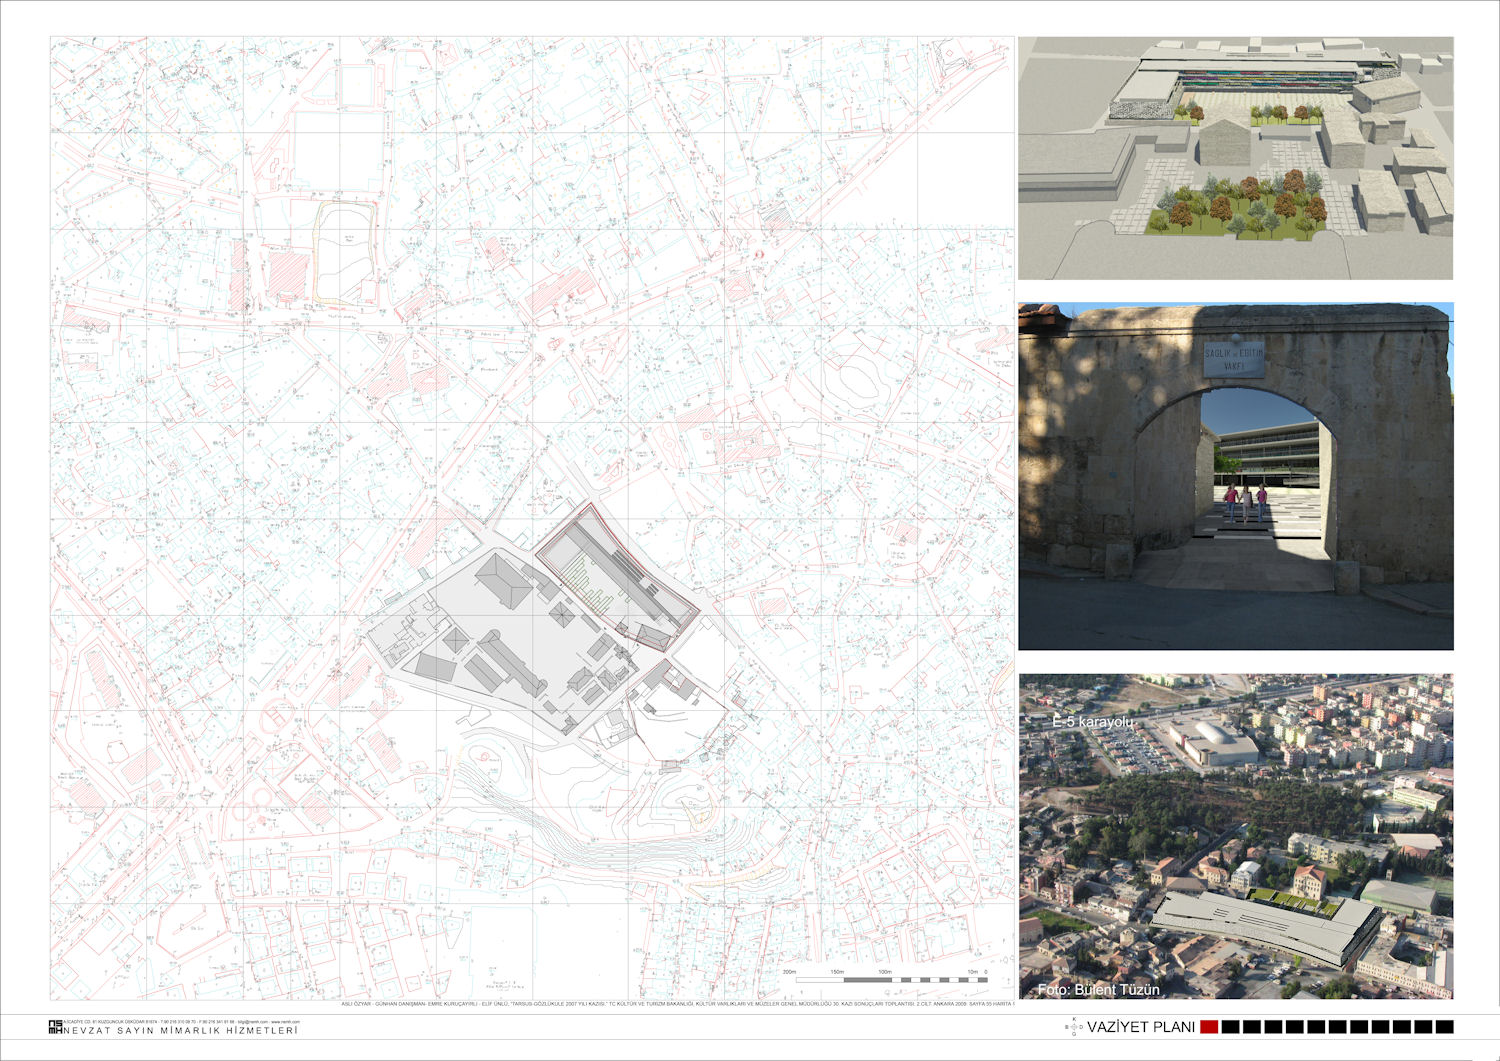Open the stone archway photo
This screenshot has height=1061, width=1500.
(x=1235, y=476)
